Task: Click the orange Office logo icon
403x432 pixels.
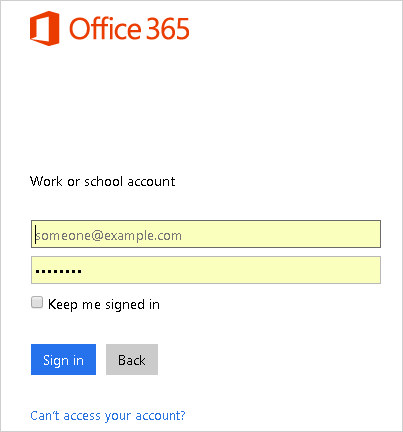Action: [45, 28]
